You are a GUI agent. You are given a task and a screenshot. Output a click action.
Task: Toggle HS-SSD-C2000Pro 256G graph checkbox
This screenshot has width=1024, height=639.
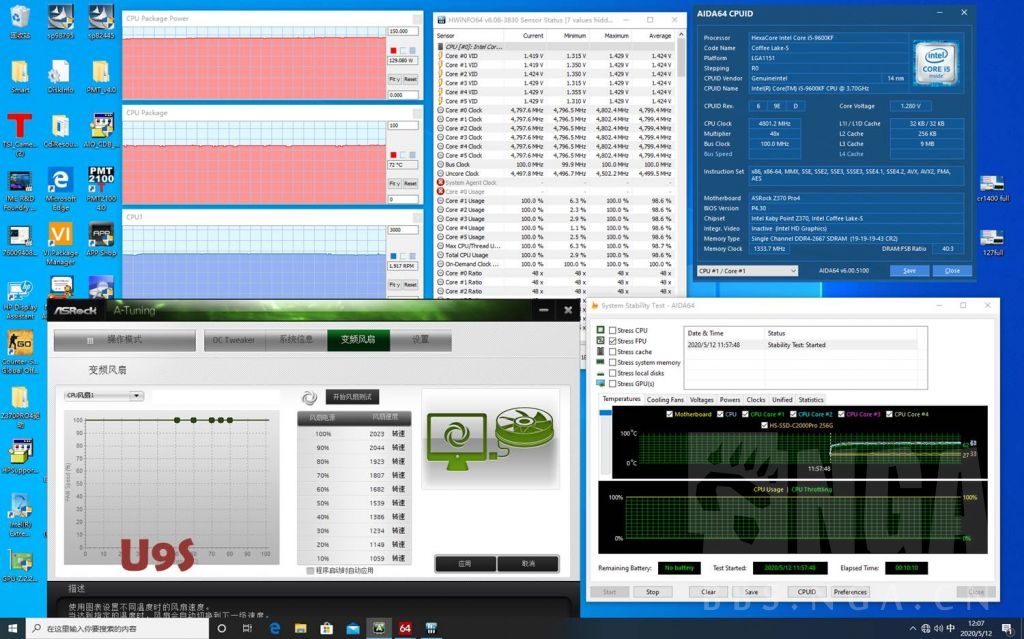[x=764, y=425]
